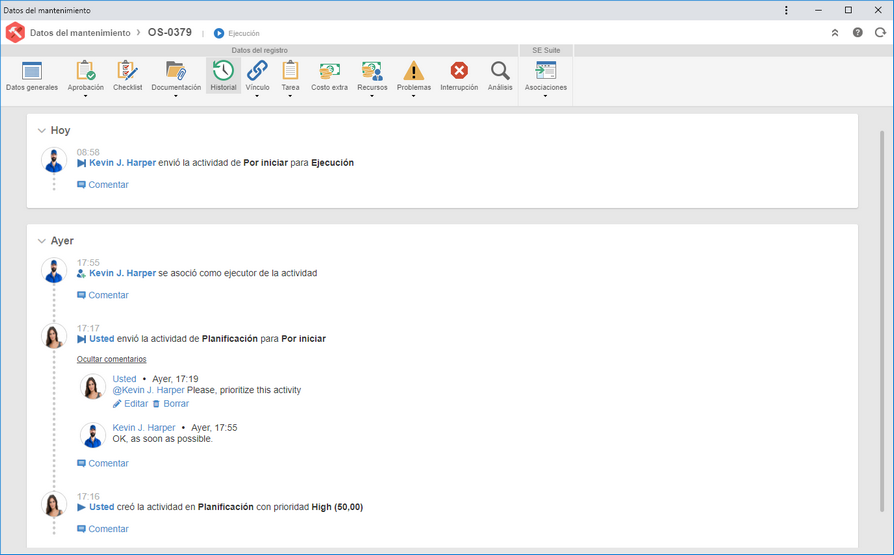Click the pencil icon beside Editar

click(117, 404)
